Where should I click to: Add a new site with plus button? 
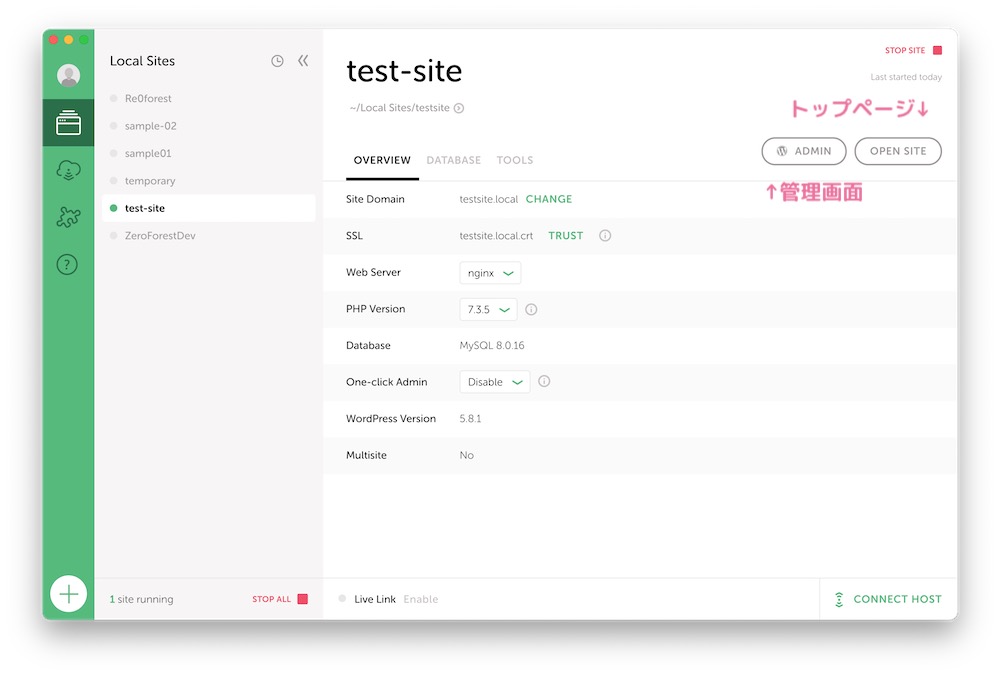pyautogui.click(x=68, y=594)
